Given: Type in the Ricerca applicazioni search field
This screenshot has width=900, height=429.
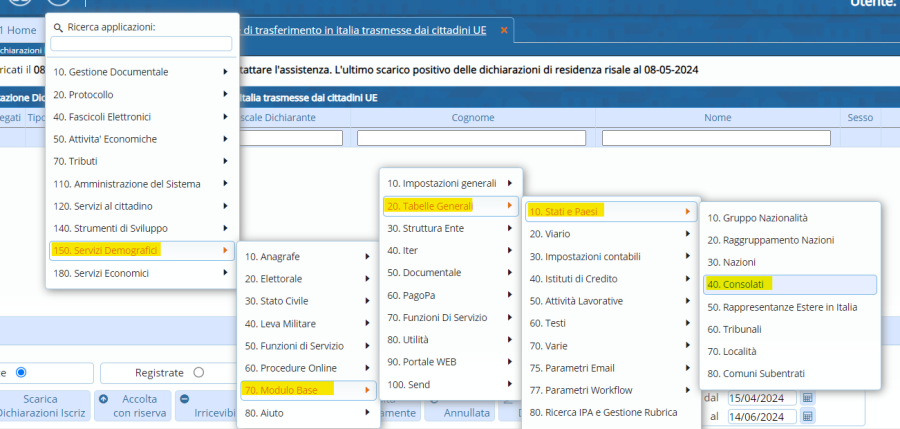Looking at the screenshot, I should [141, 43].
